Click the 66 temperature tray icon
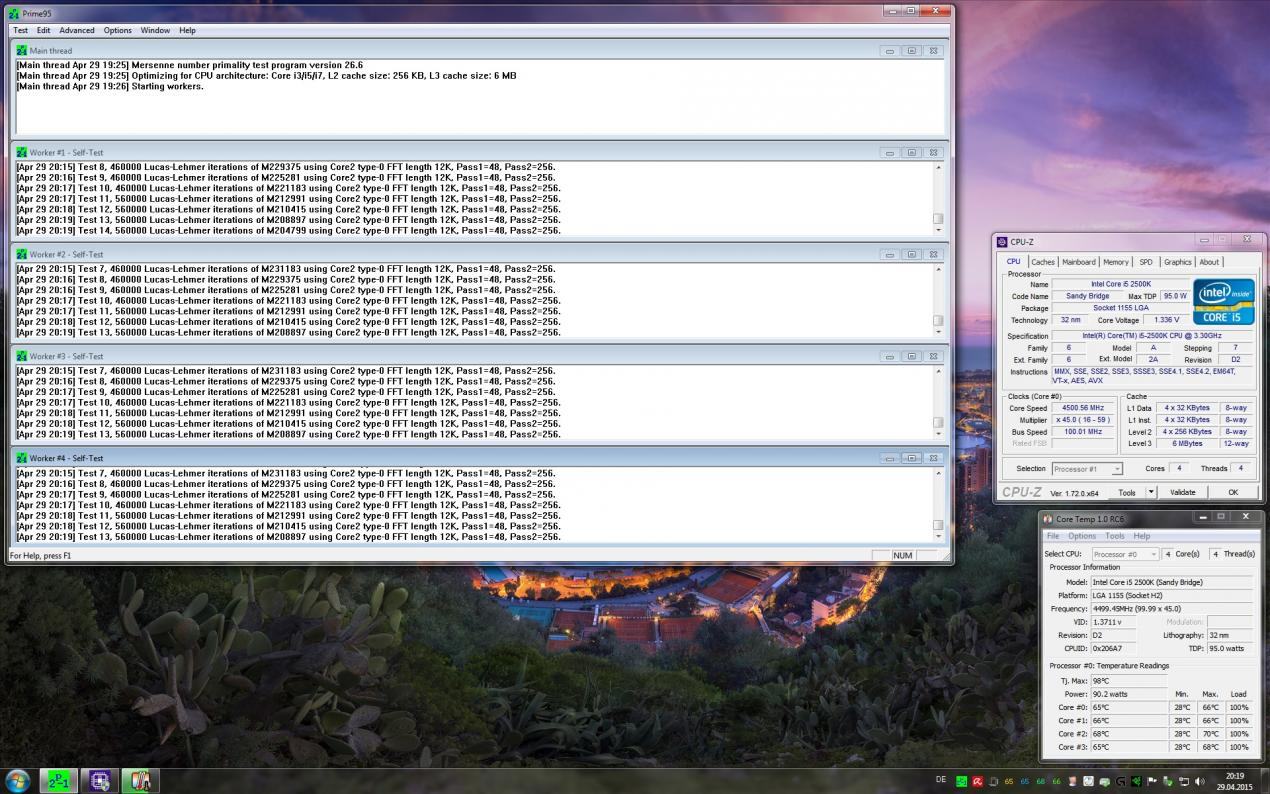 1056,781
